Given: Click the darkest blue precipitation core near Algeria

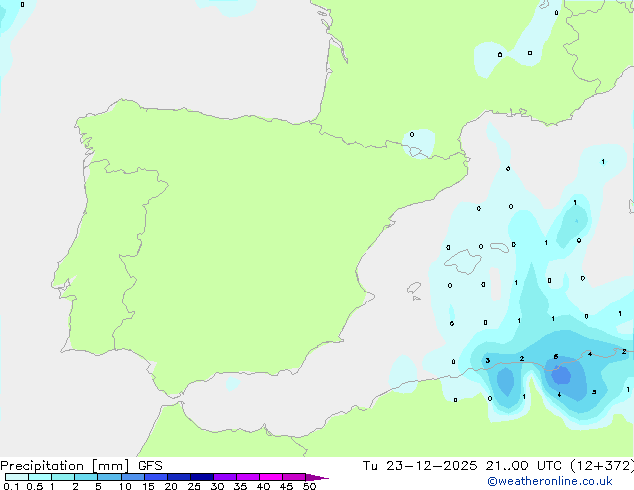Looking at the screenshot, I should coord(561,376).
